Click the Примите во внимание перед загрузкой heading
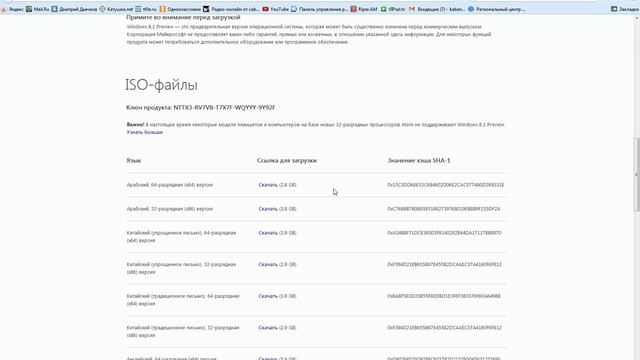 183,18
